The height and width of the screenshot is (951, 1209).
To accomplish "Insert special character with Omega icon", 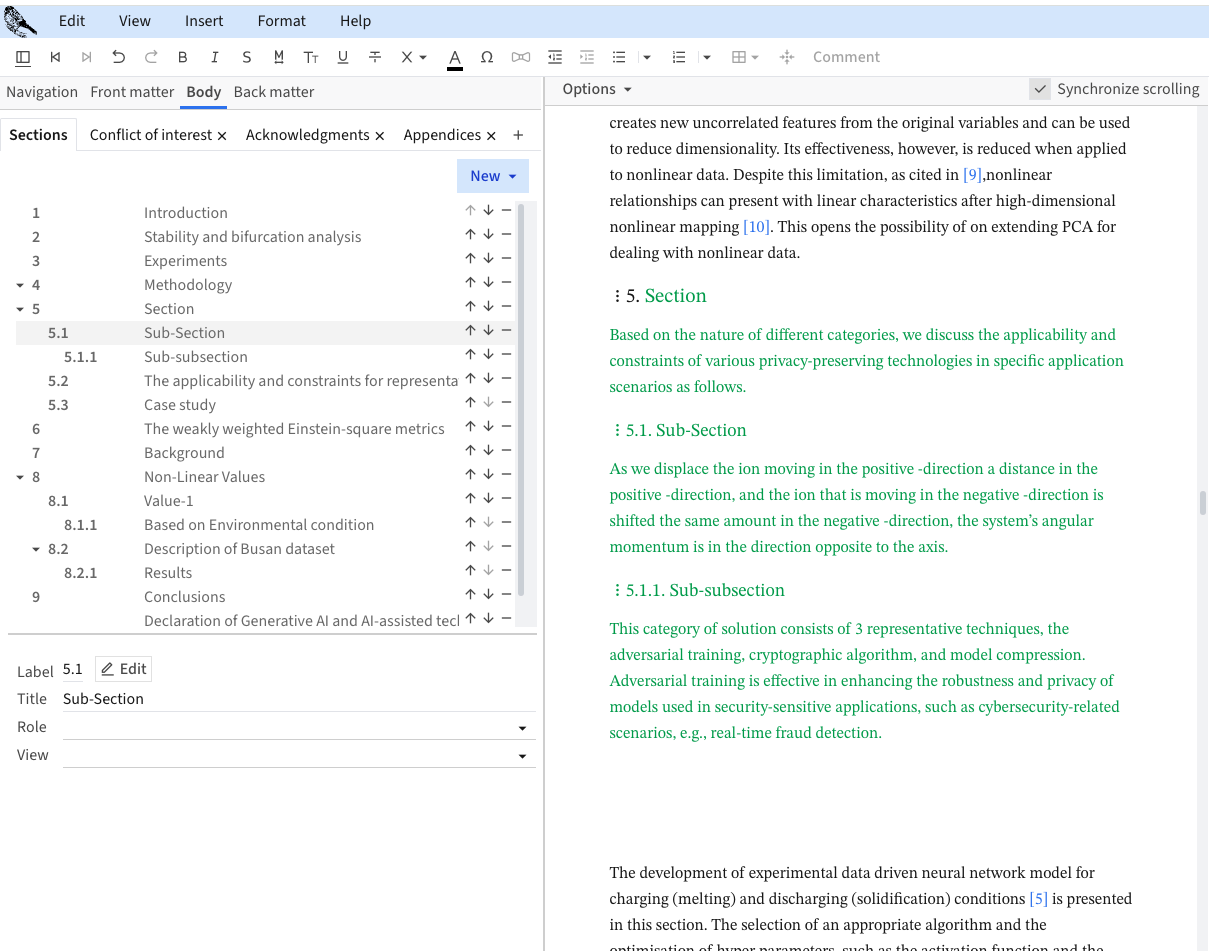I will tap(487, 57).
